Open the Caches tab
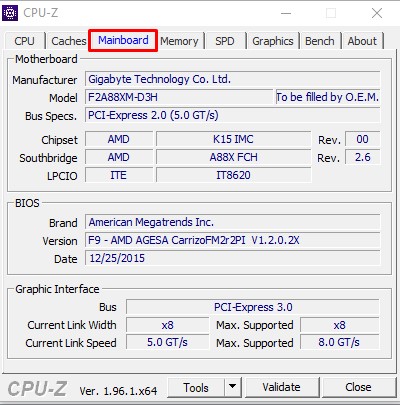The height and width of the screenshot is (405, 400). [69, 41]
